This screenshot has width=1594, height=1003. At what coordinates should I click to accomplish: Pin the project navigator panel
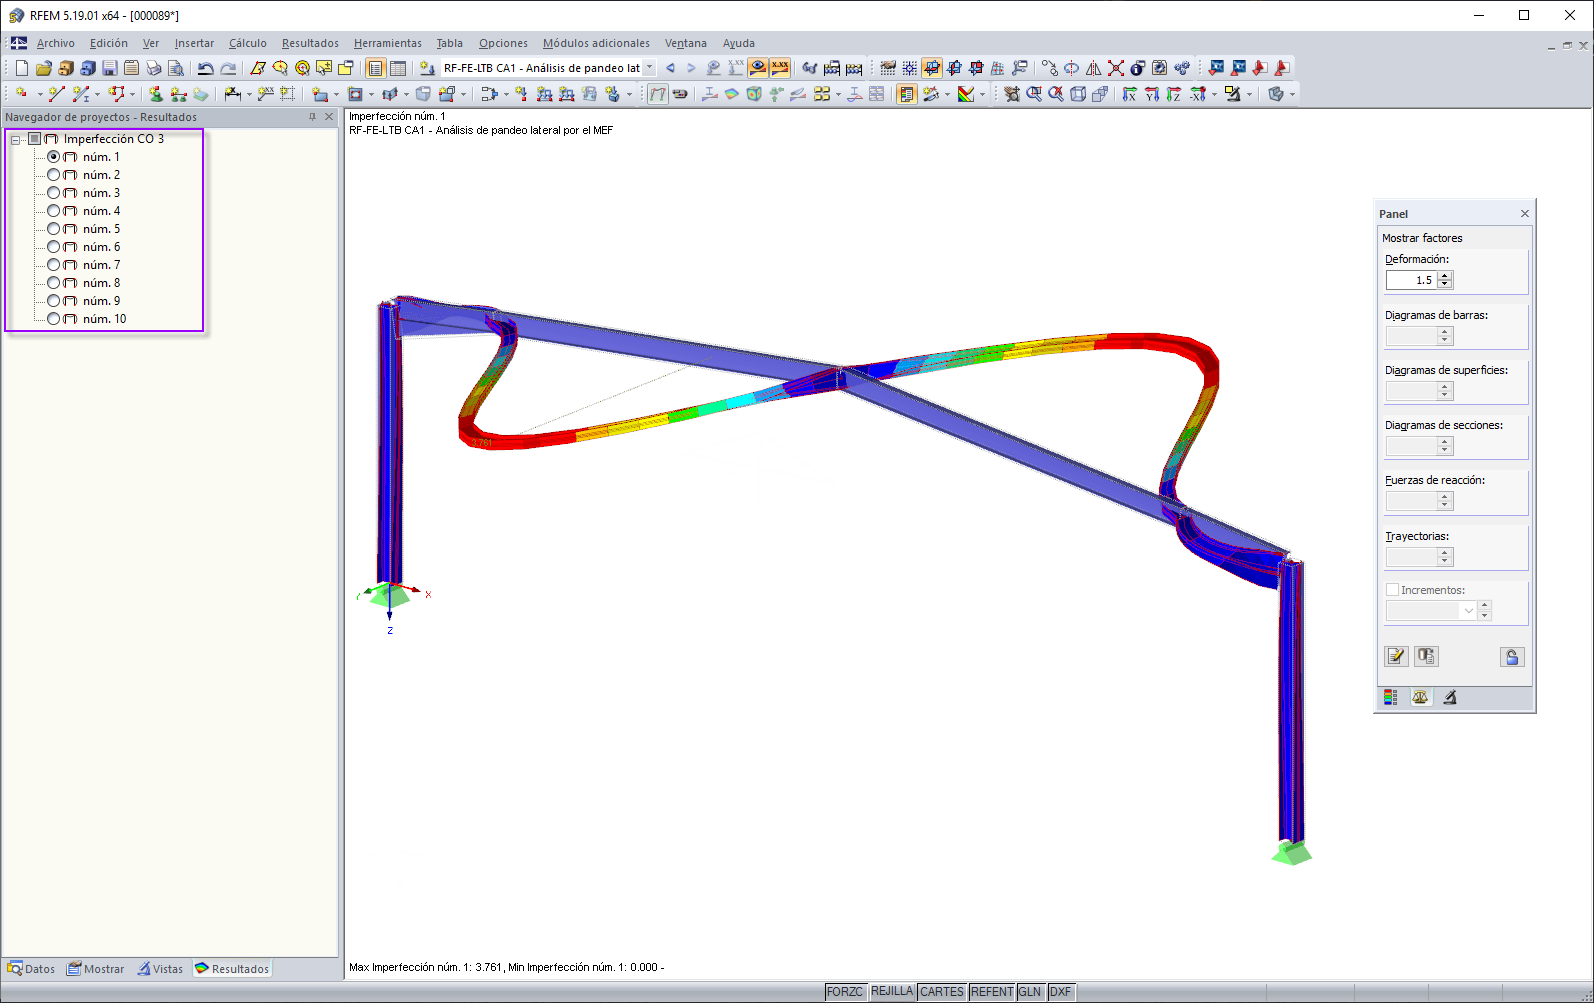pos(313,117)
